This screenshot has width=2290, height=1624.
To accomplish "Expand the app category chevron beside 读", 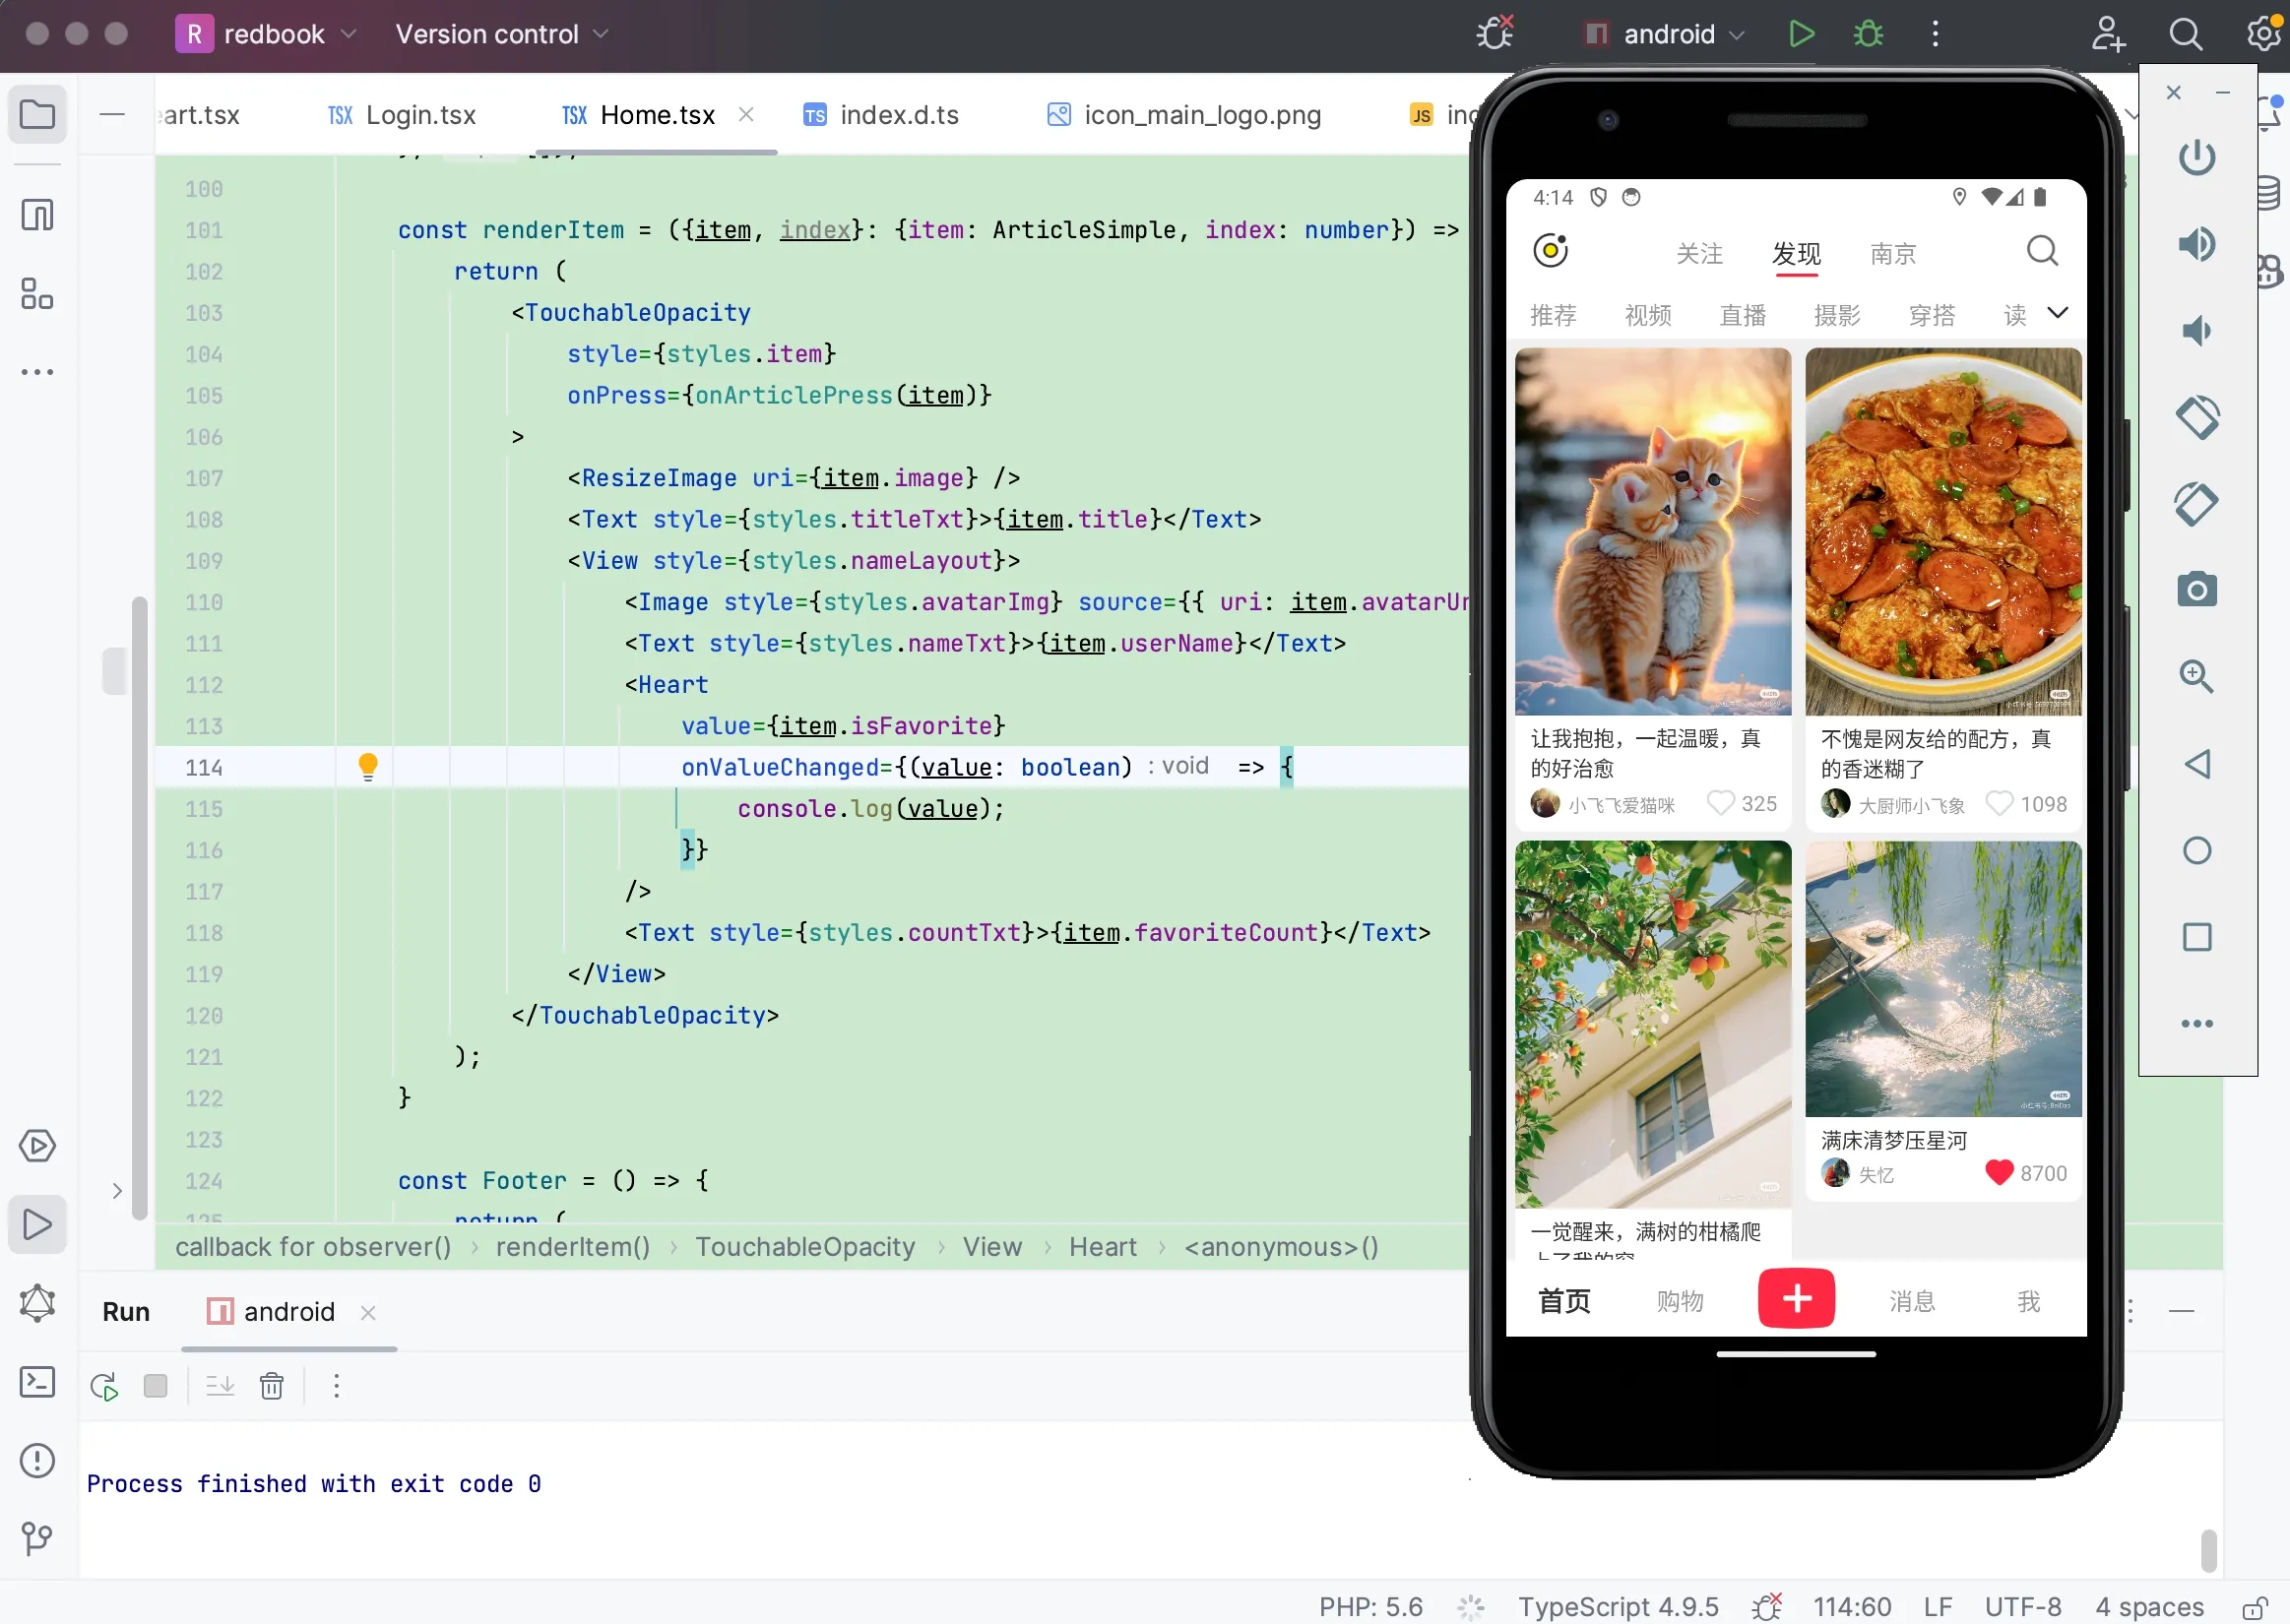I will 2058,313.
